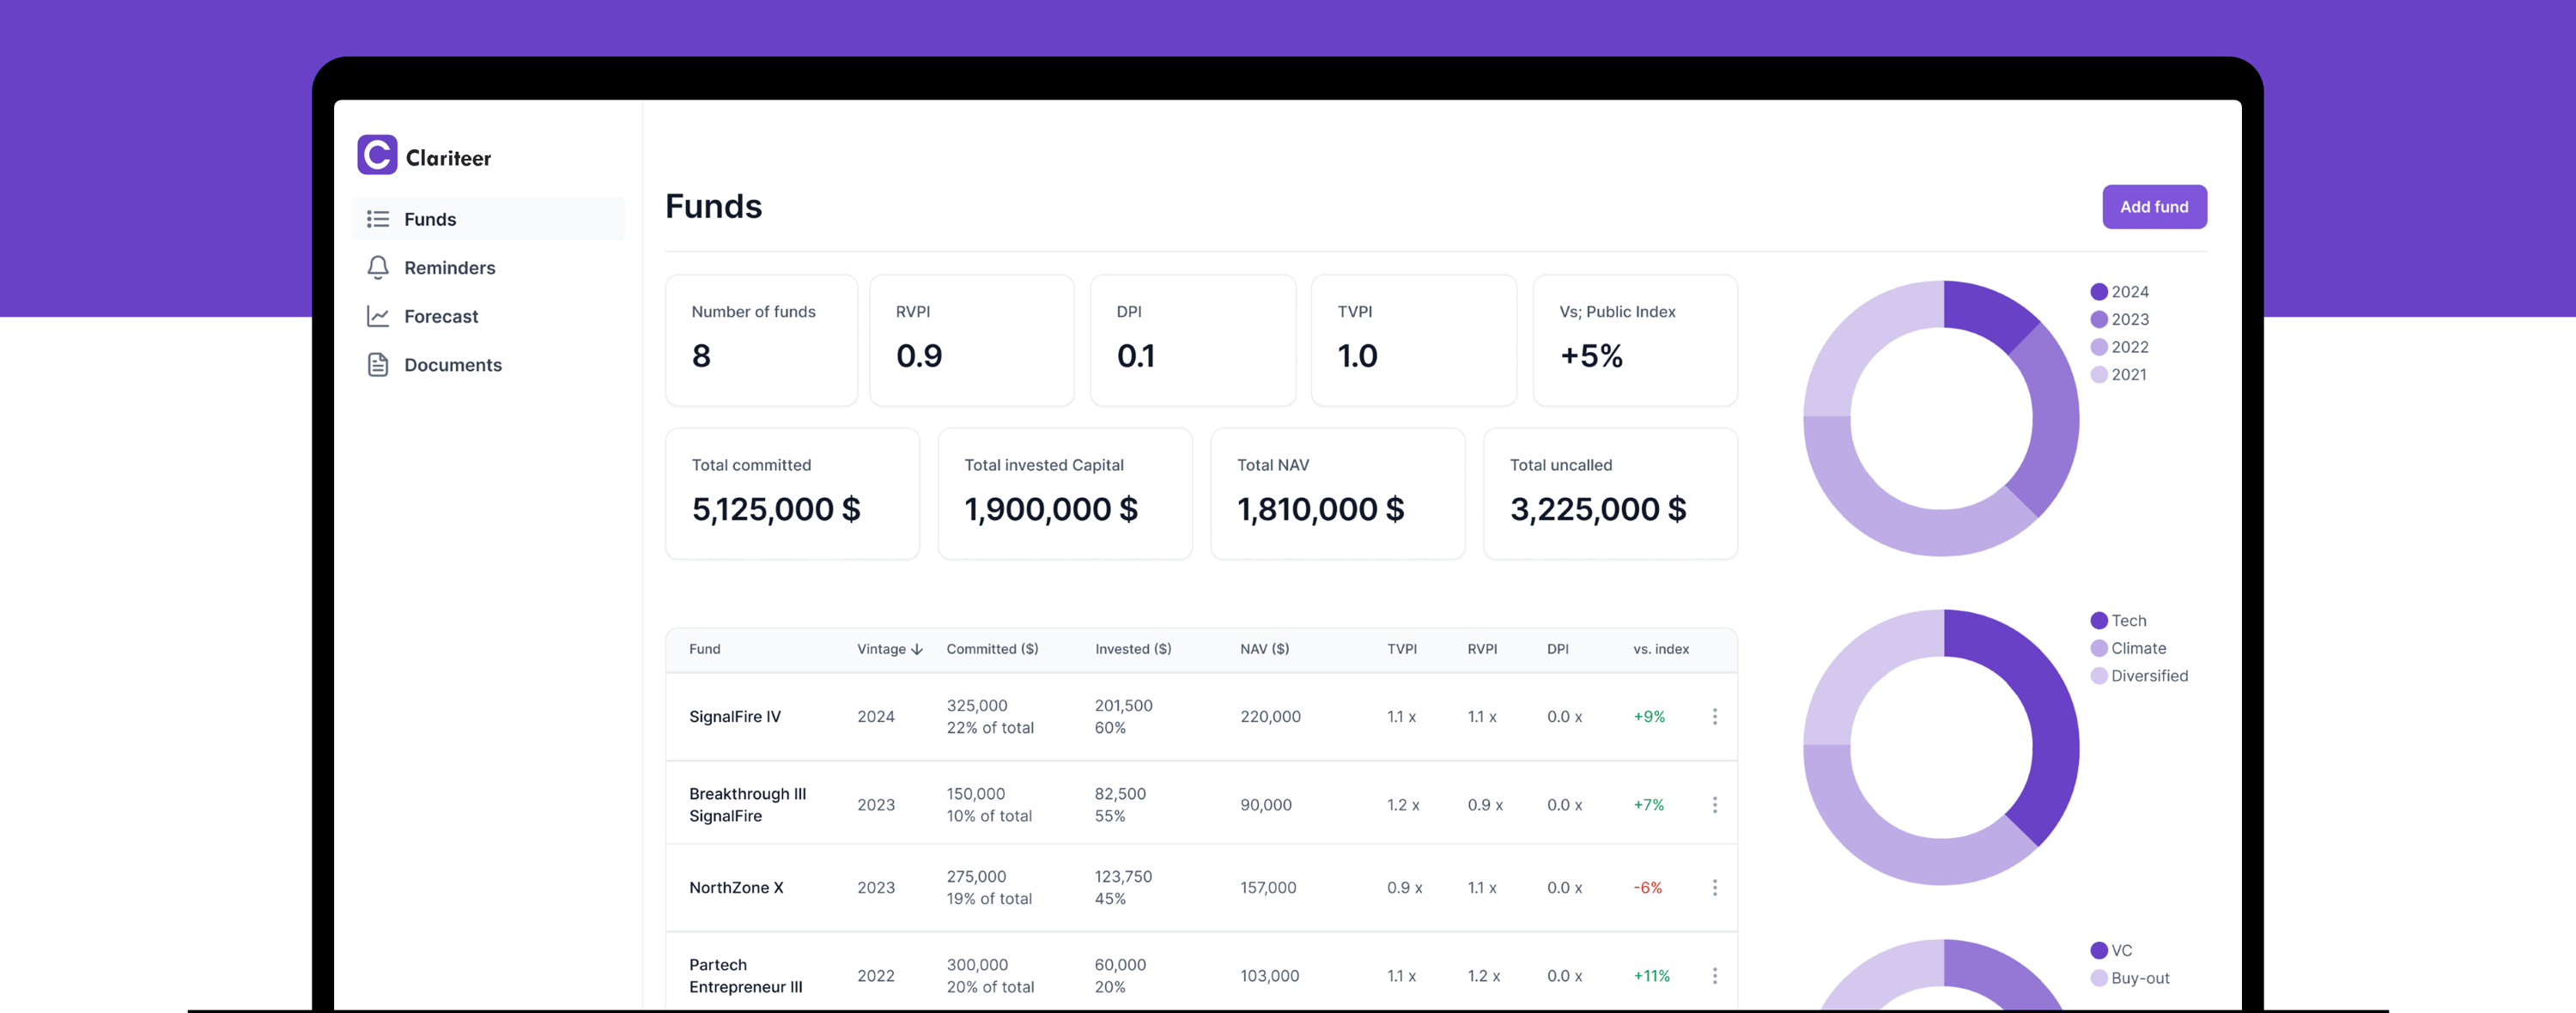This screenshot has height=1013, width=2576.
Task: Click the SignalFire IV fund name
Action: [735, 717]
